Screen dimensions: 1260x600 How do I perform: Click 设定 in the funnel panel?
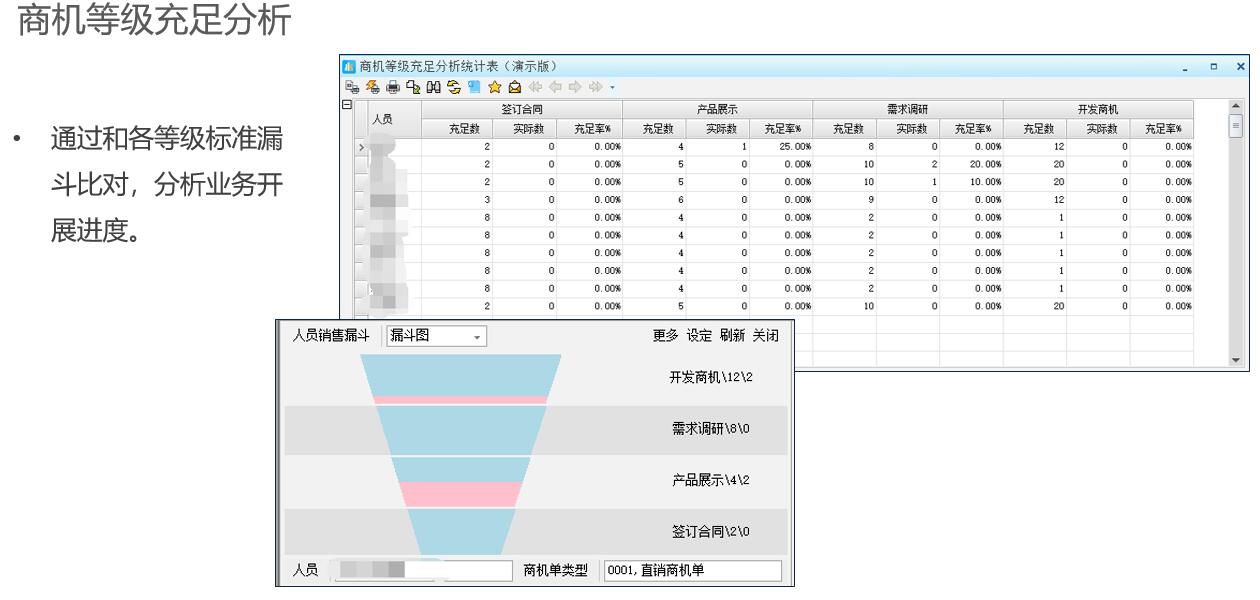[699, 336]
